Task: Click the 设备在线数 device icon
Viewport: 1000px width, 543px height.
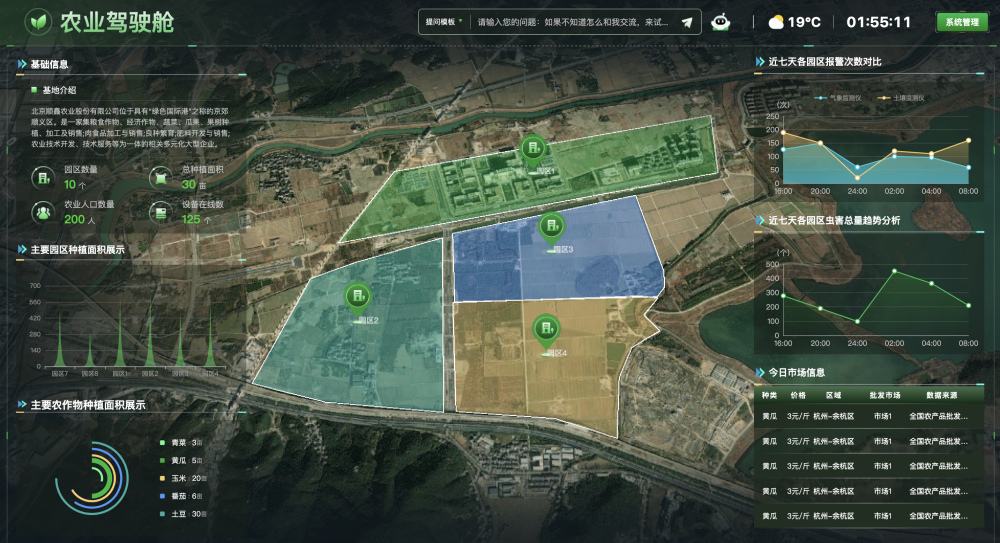Action: click(x=162, y=212)
